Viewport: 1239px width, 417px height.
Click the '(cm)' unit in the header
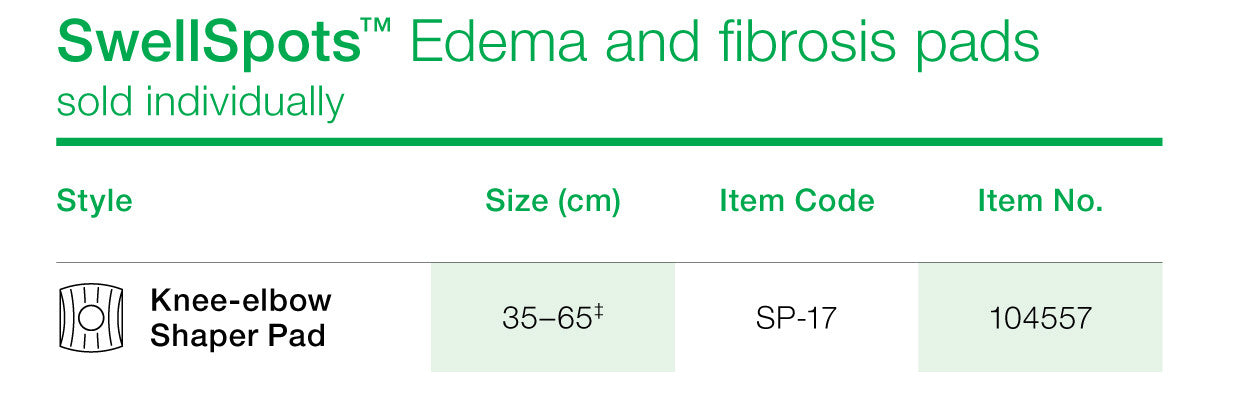pyautogui.click(x=588, y=202)
